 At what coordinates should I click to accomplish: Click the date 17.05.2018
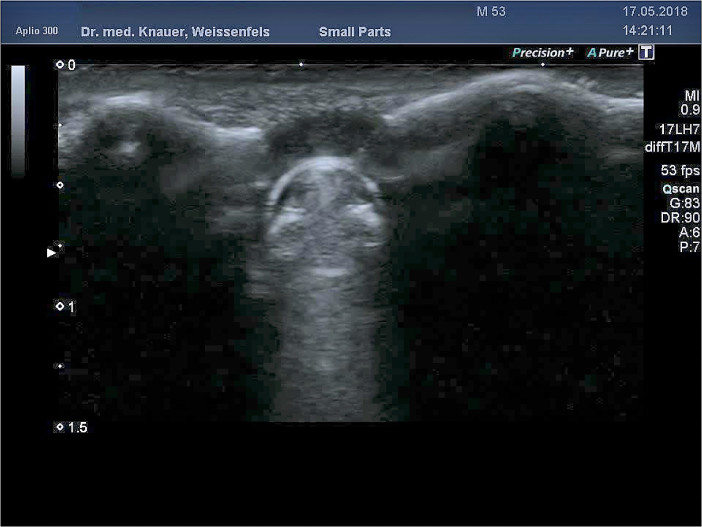coord(655,12)
